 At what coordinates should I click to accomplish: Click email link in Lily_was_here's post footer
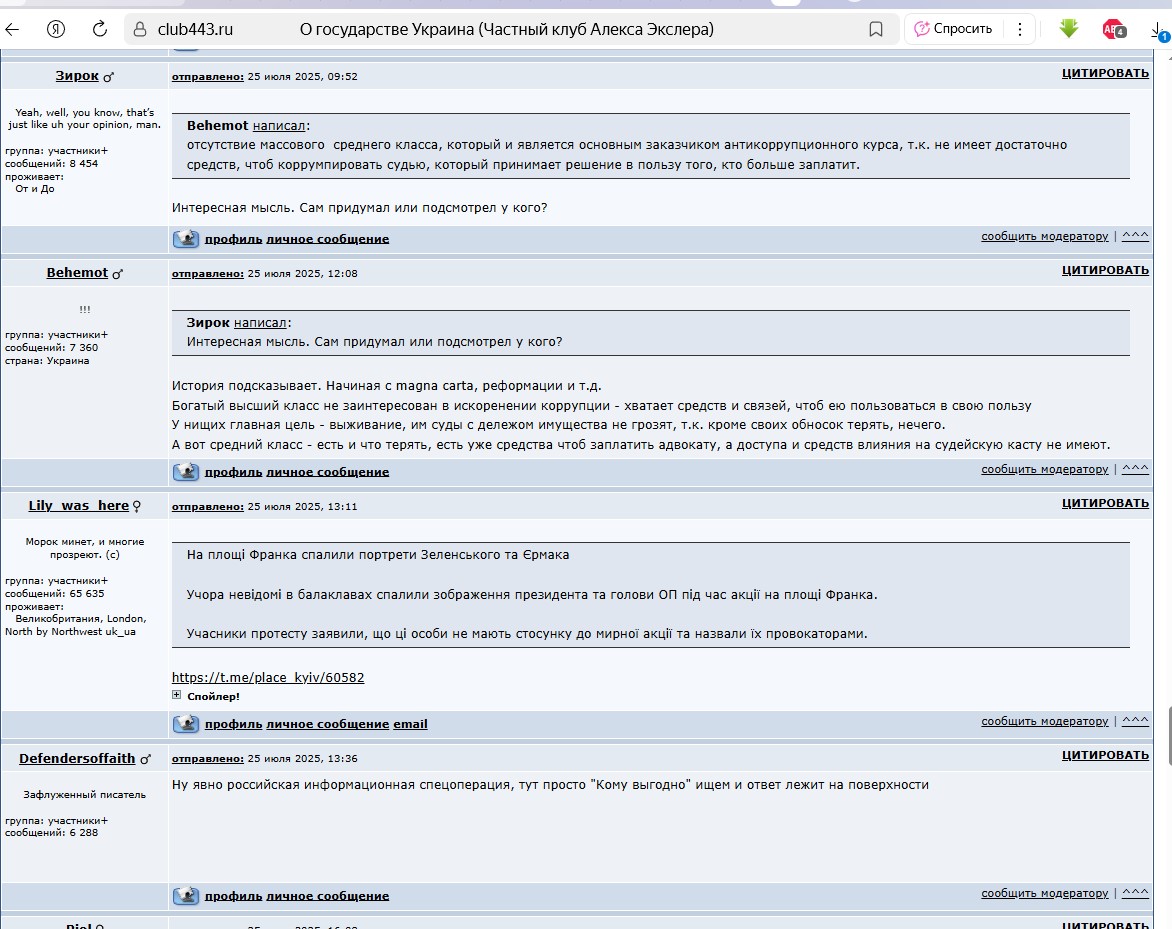[x=410, y=724]
